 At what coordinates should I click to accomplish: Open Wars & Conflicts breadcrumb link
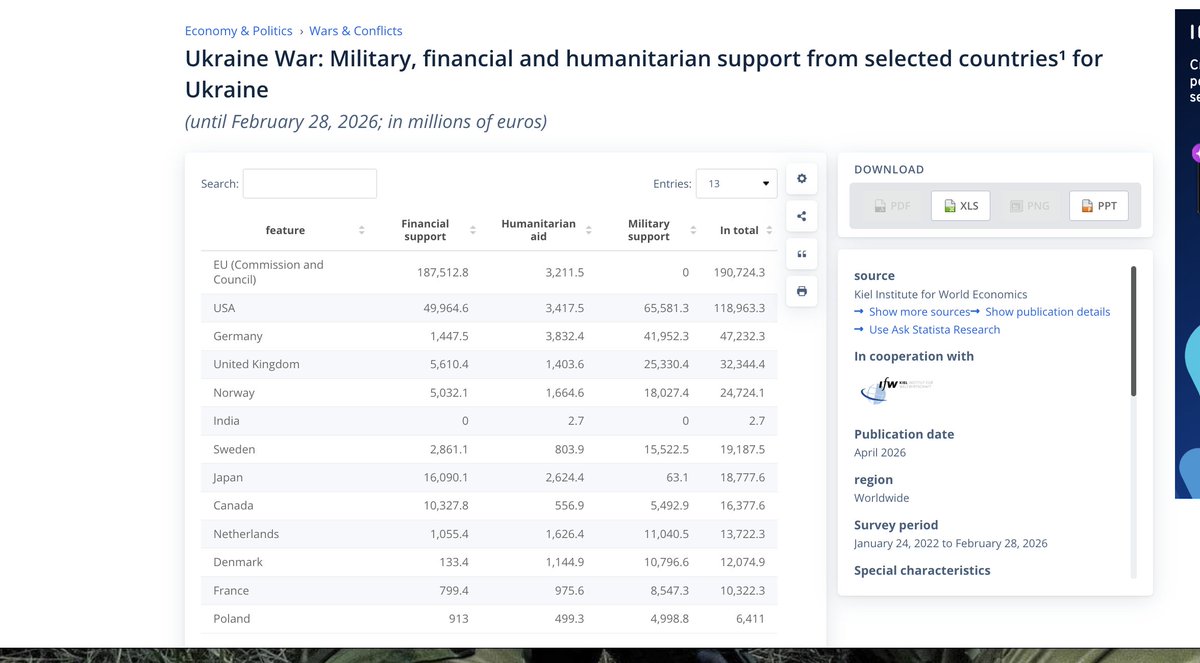[x=356, y=31]
